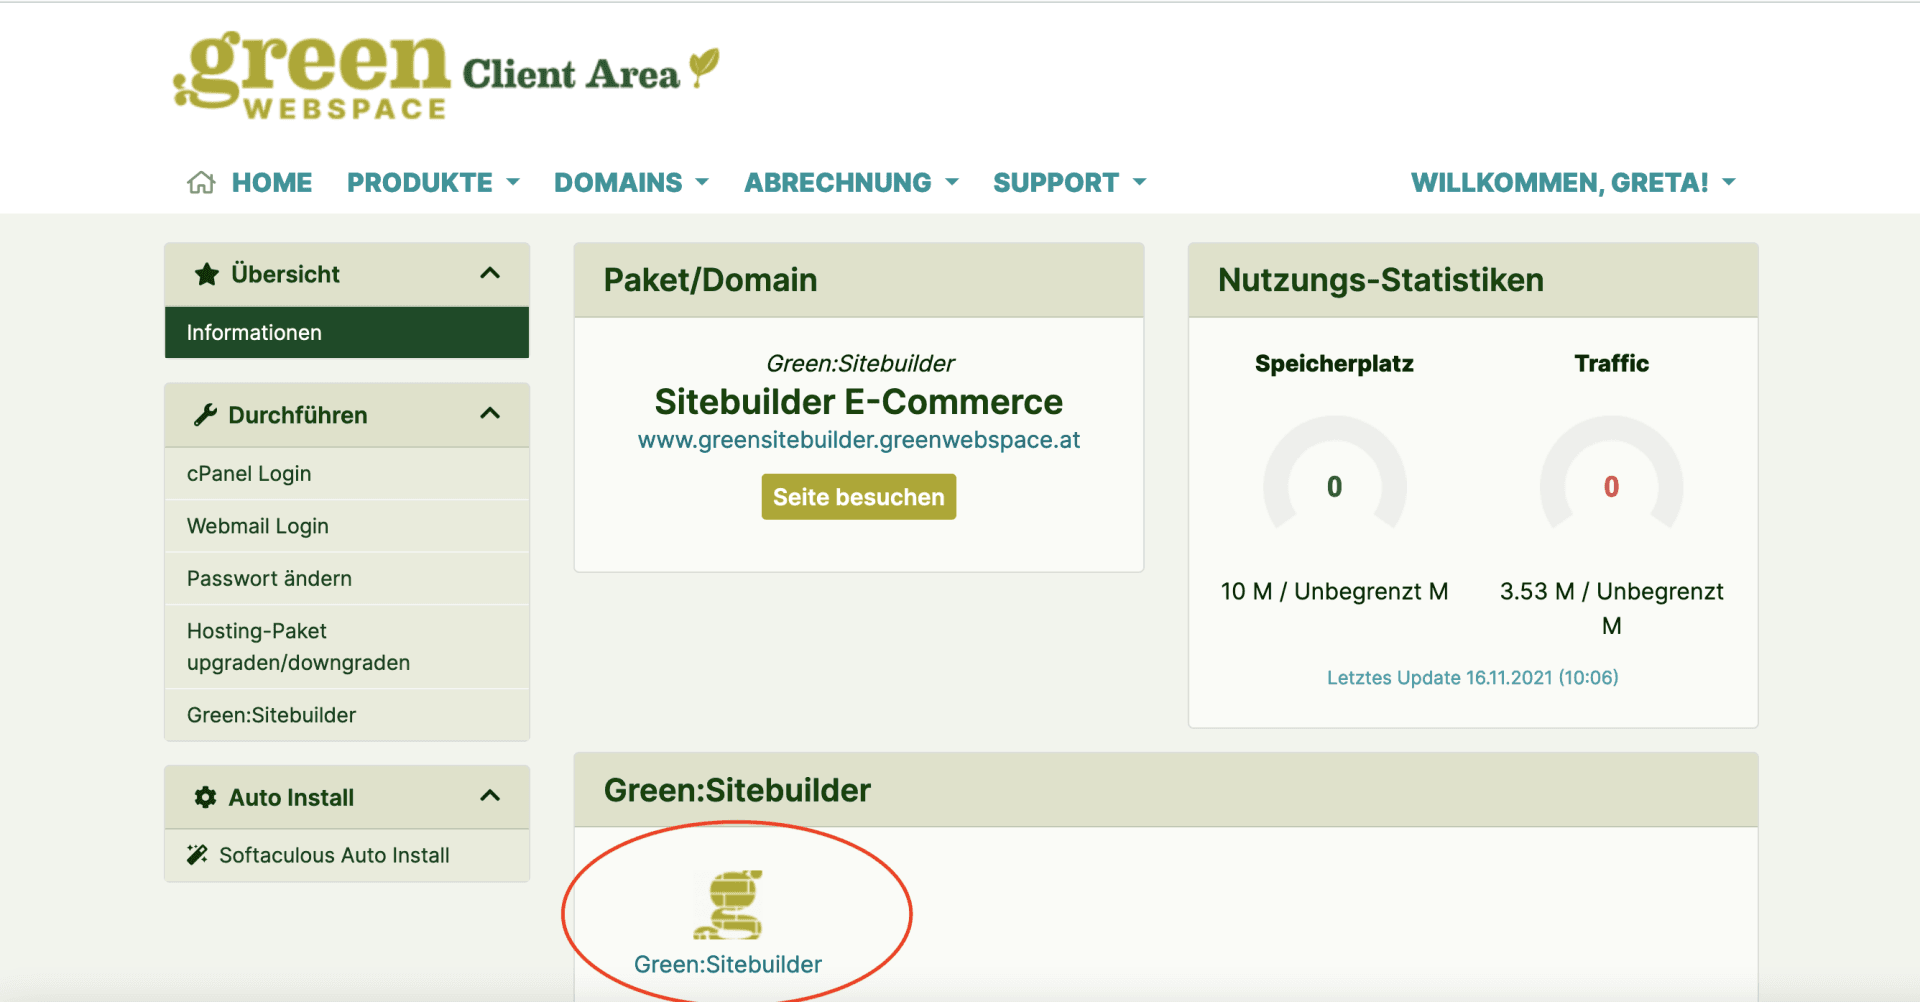Image resolution: width=1920 pixels, height=1002 pixels.
Task: Click the Paket/Domain panel heading
Action: 711,280
